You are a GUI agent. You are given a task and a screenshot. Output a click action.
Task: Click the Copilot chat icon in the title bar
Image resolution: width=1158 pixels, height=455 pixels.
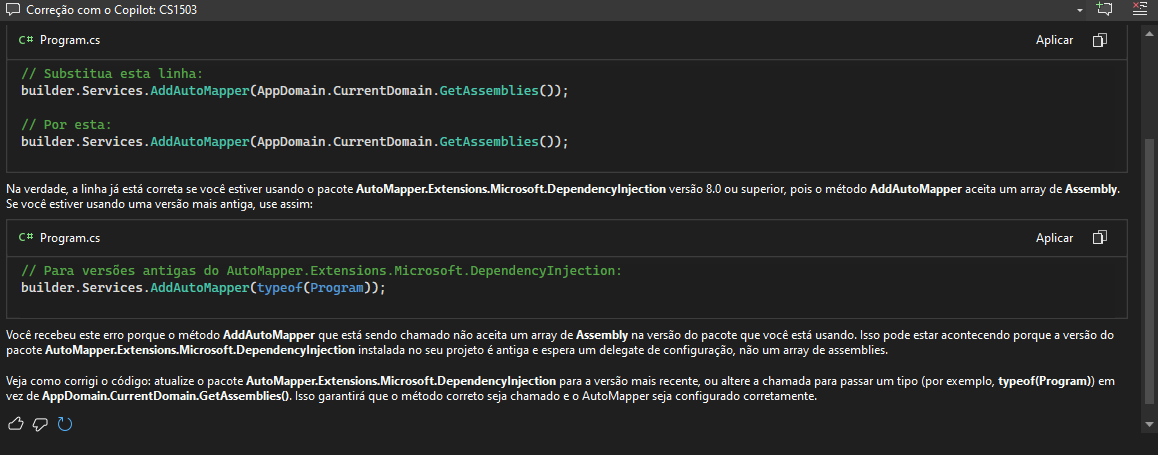[11, 9]
